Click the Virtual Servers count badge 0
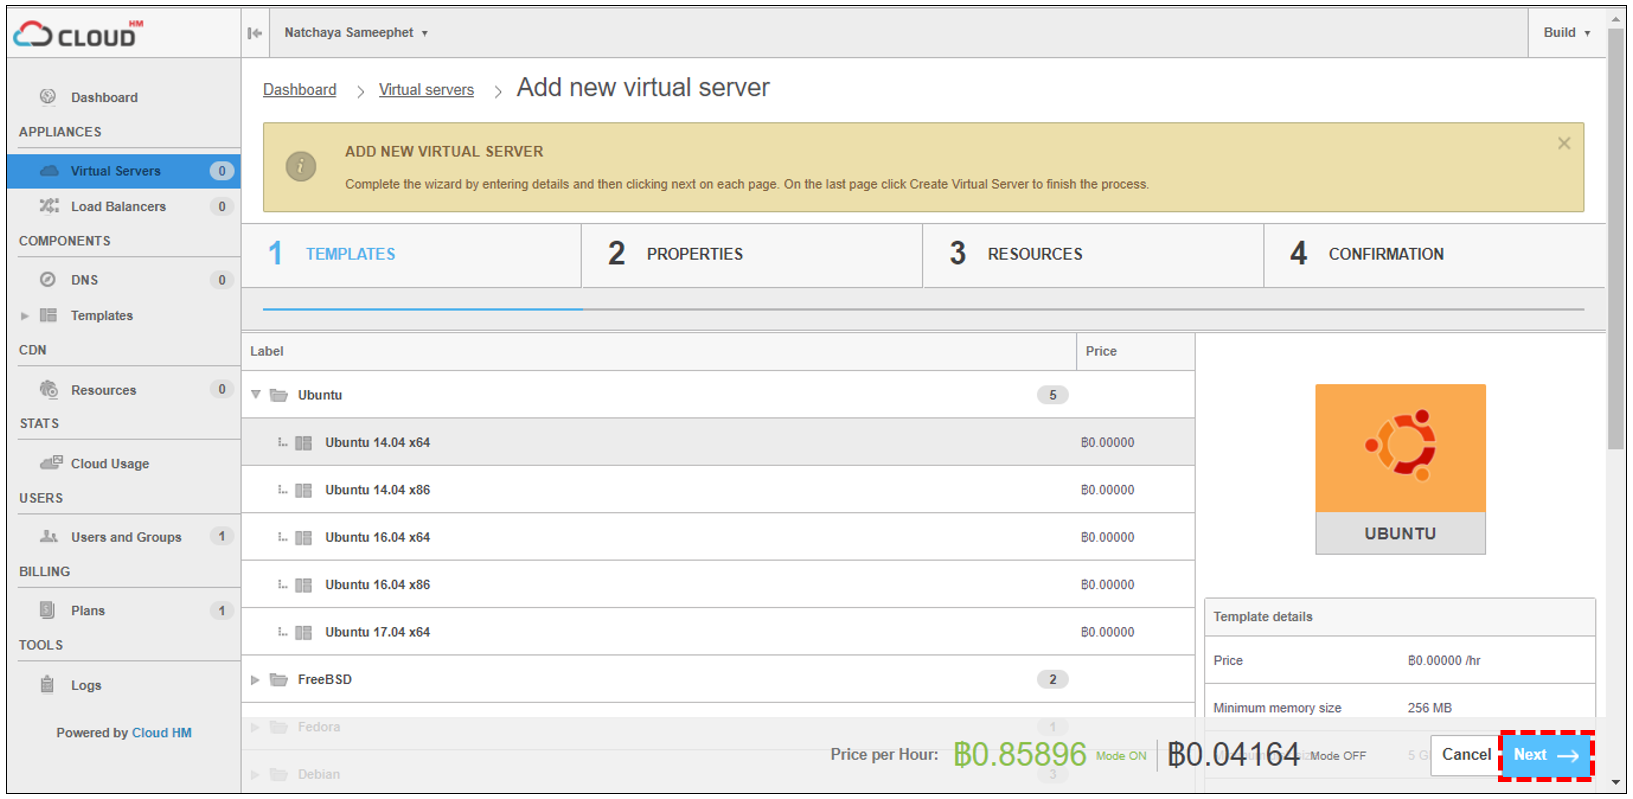 (222, 171)
